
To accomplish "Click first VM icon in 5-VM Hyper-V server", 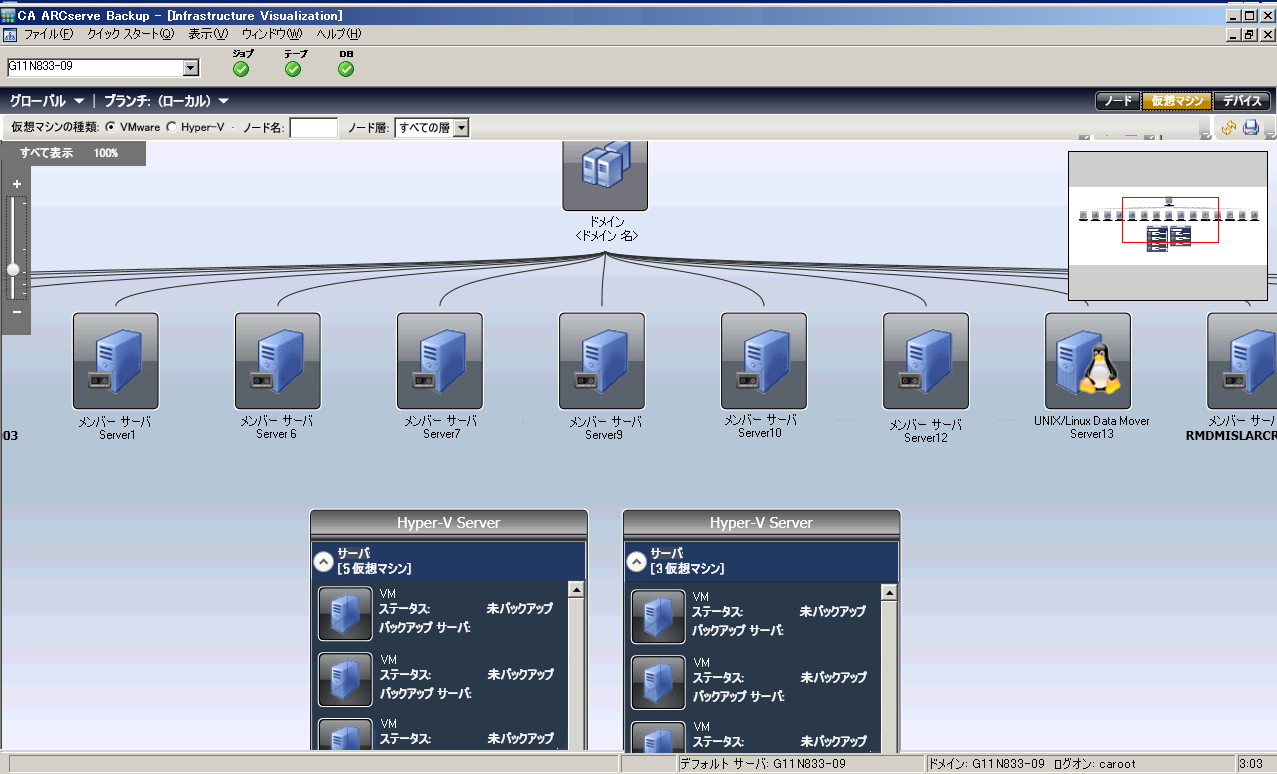I will click(345, 613).
